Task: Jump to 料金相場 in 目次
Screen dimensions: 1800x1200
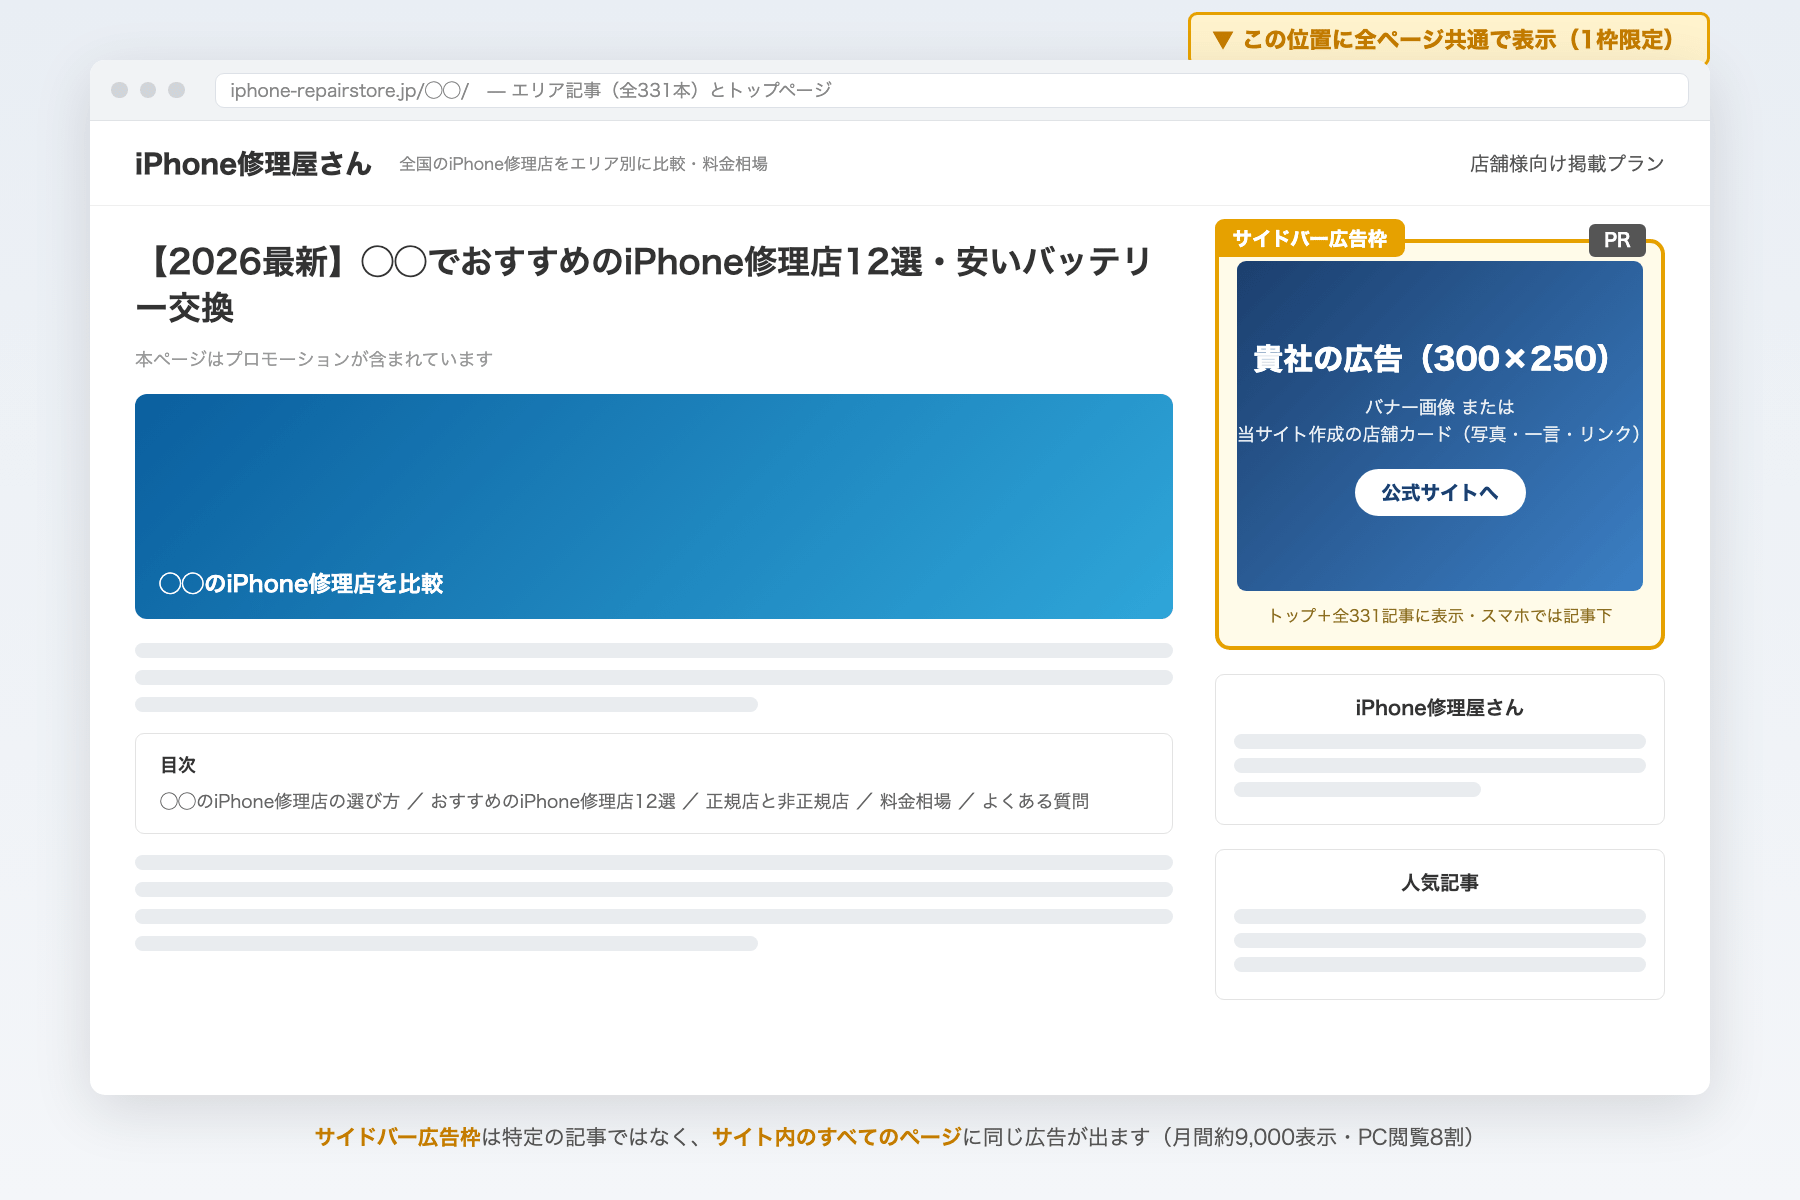Action: coord(915,801)
